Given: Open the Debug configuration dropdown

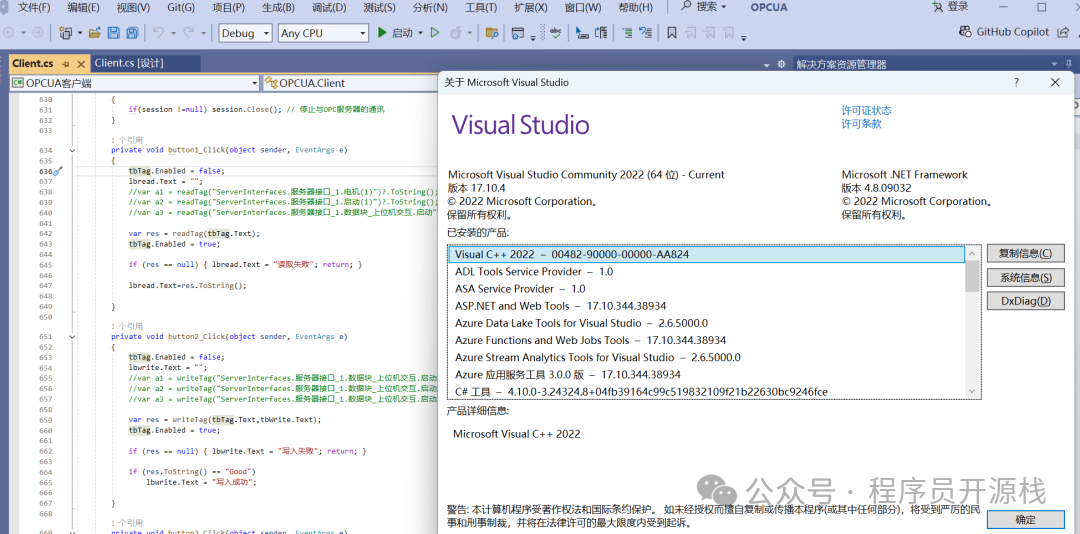Looking at the screenshot, I should tap(245, 33).
